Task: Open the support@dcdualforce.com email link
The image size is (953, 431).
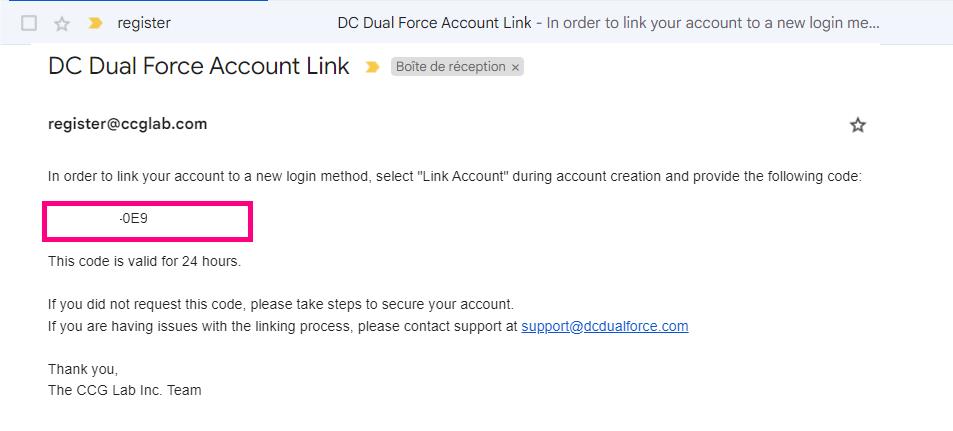Action: point(604,326)
